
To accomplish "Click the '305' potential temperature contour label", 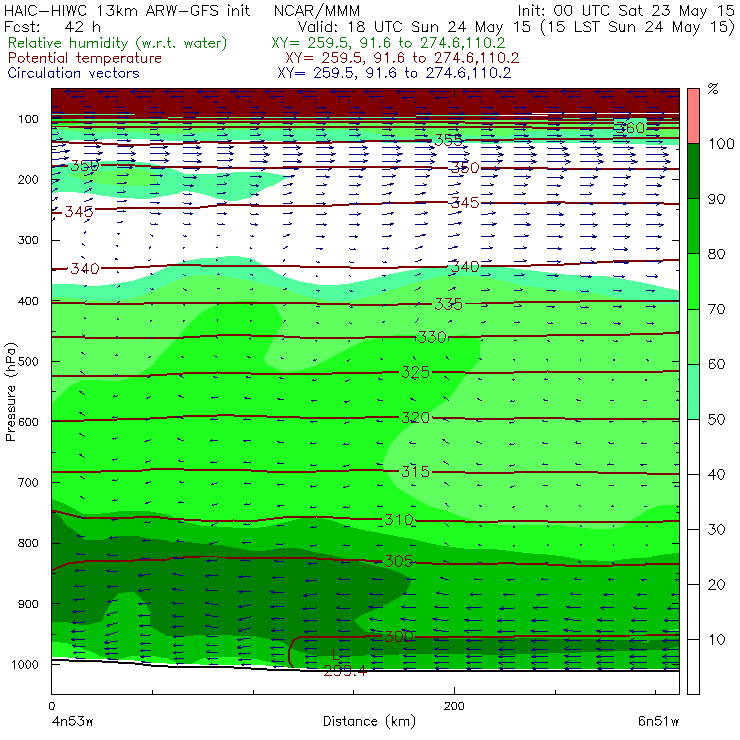I will click(399, 561).
